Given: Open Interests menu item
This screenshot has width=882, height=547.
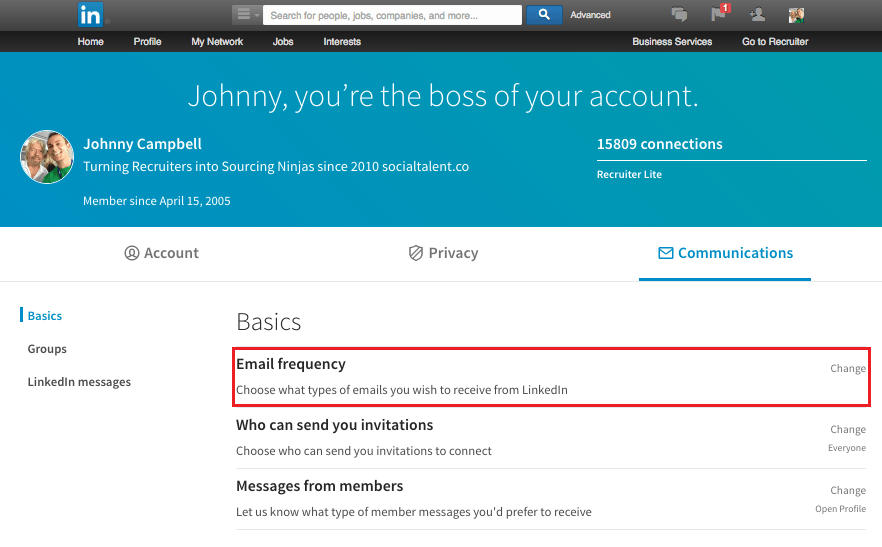Looking at the screenshot, I should click(342, 42).
